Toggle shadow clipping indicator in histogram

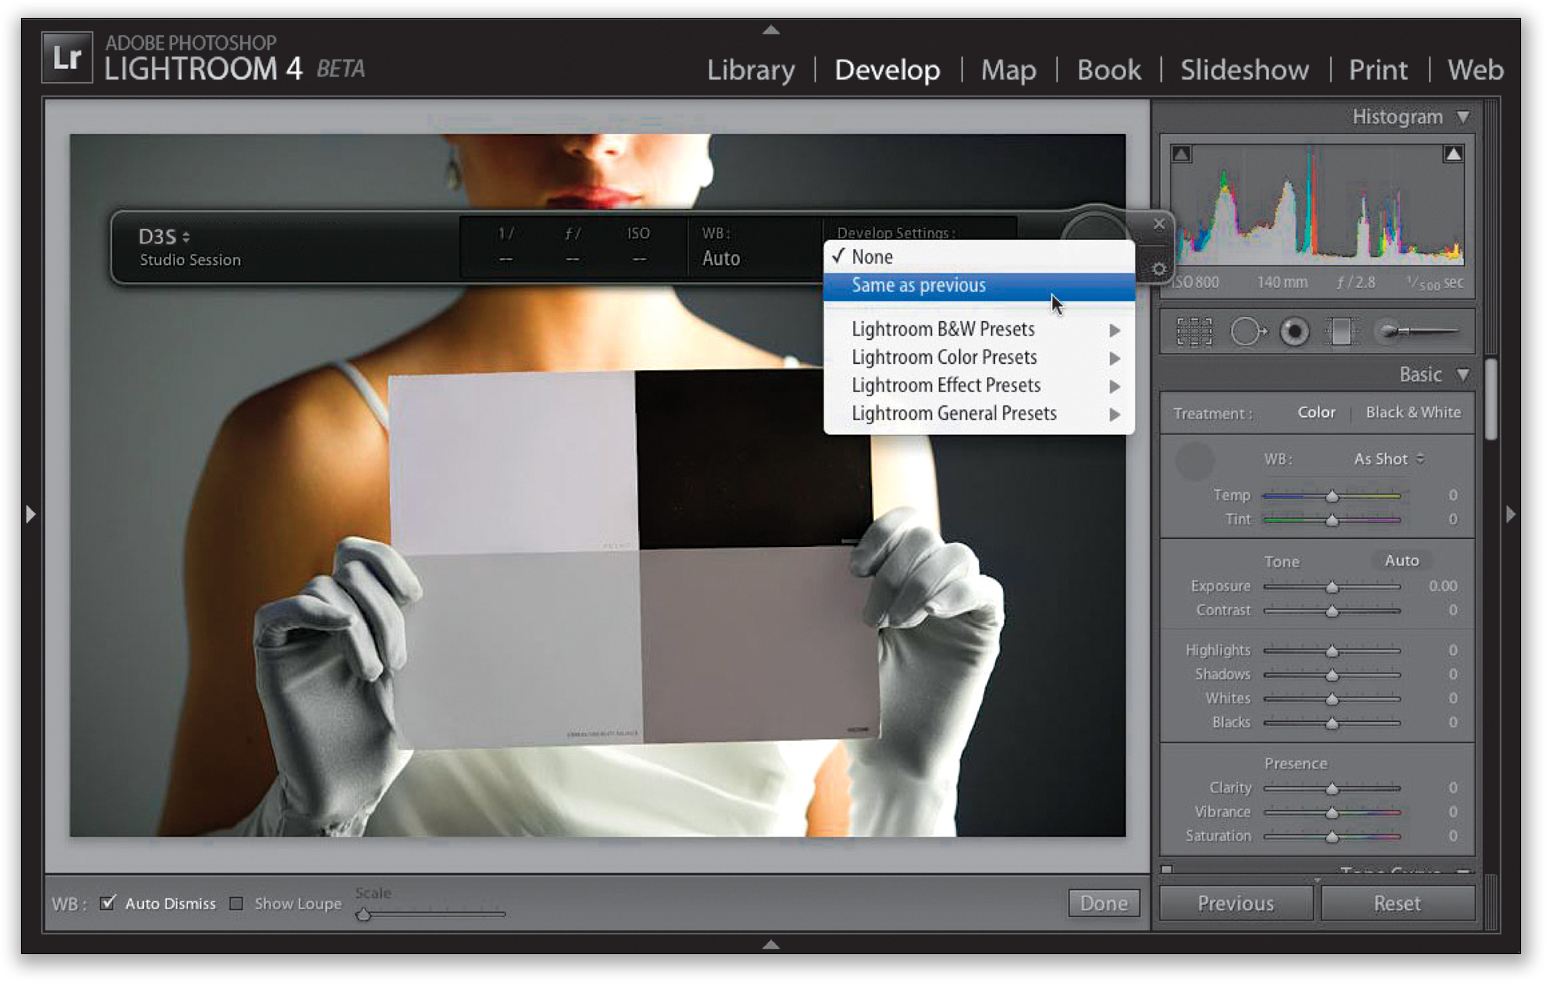1181,154
